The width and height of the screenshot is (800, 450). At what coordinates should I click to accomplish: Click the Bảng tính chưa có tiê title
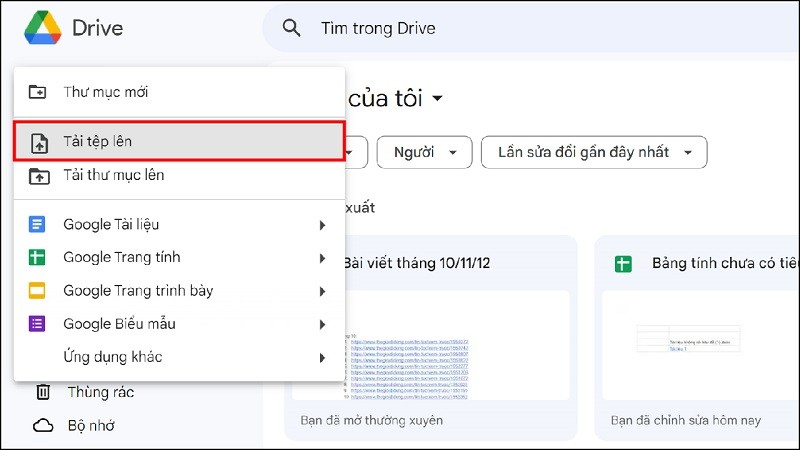[724, 263]
